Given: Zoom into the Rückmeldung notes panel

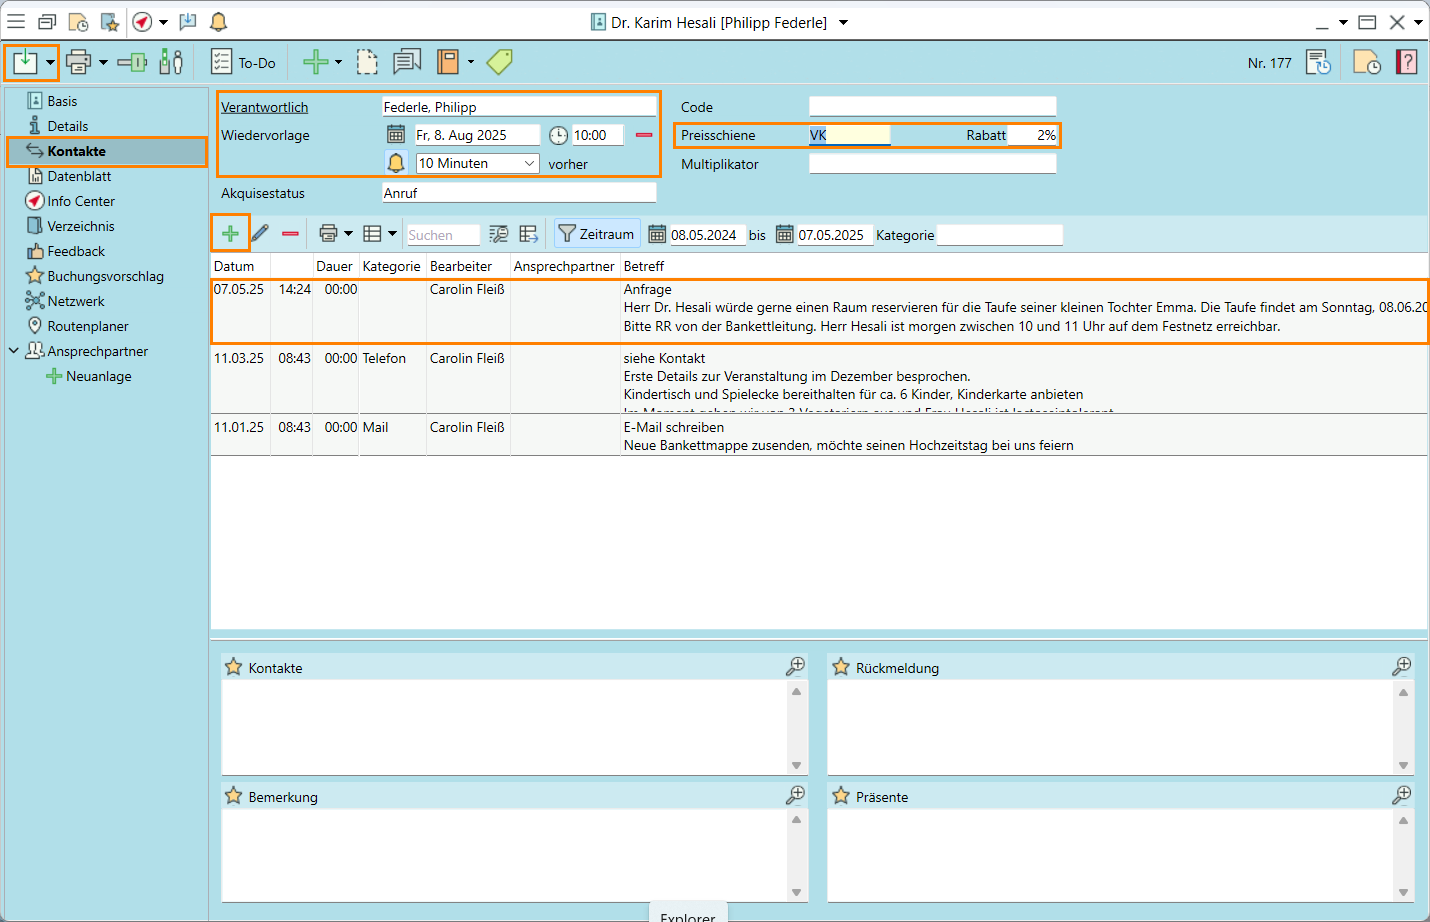Looking at the screenshot, I should pyautogui.click(x=1402, y=666).
